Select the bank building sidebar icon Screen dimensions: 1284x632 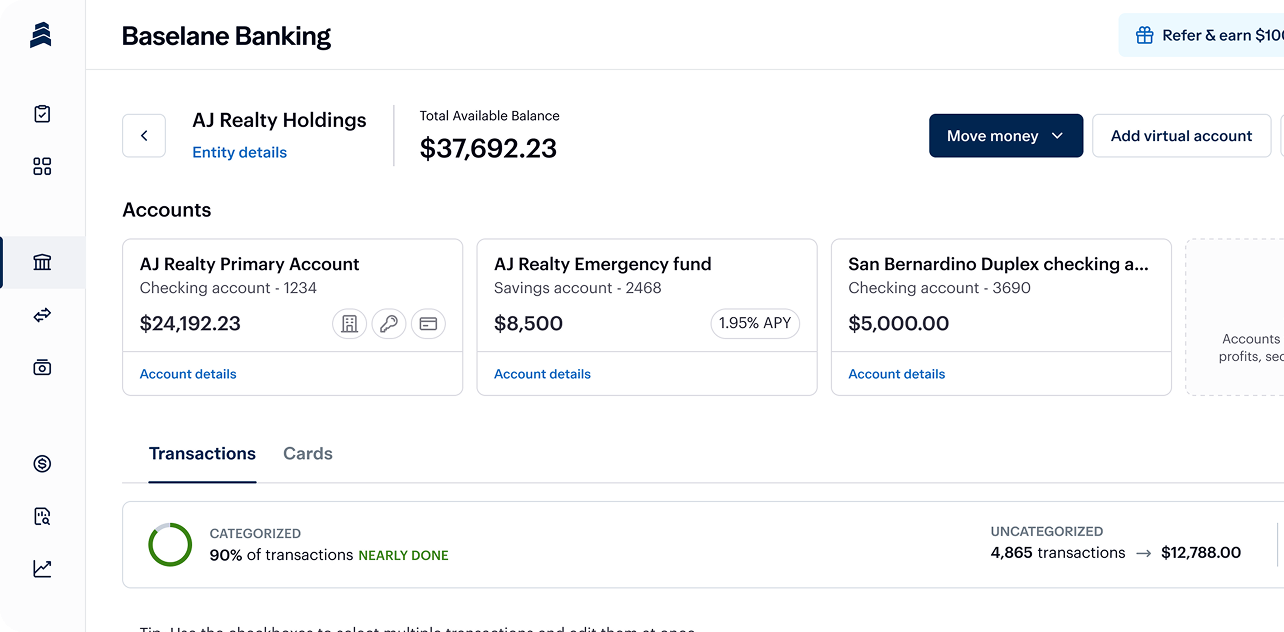(42, 262)
